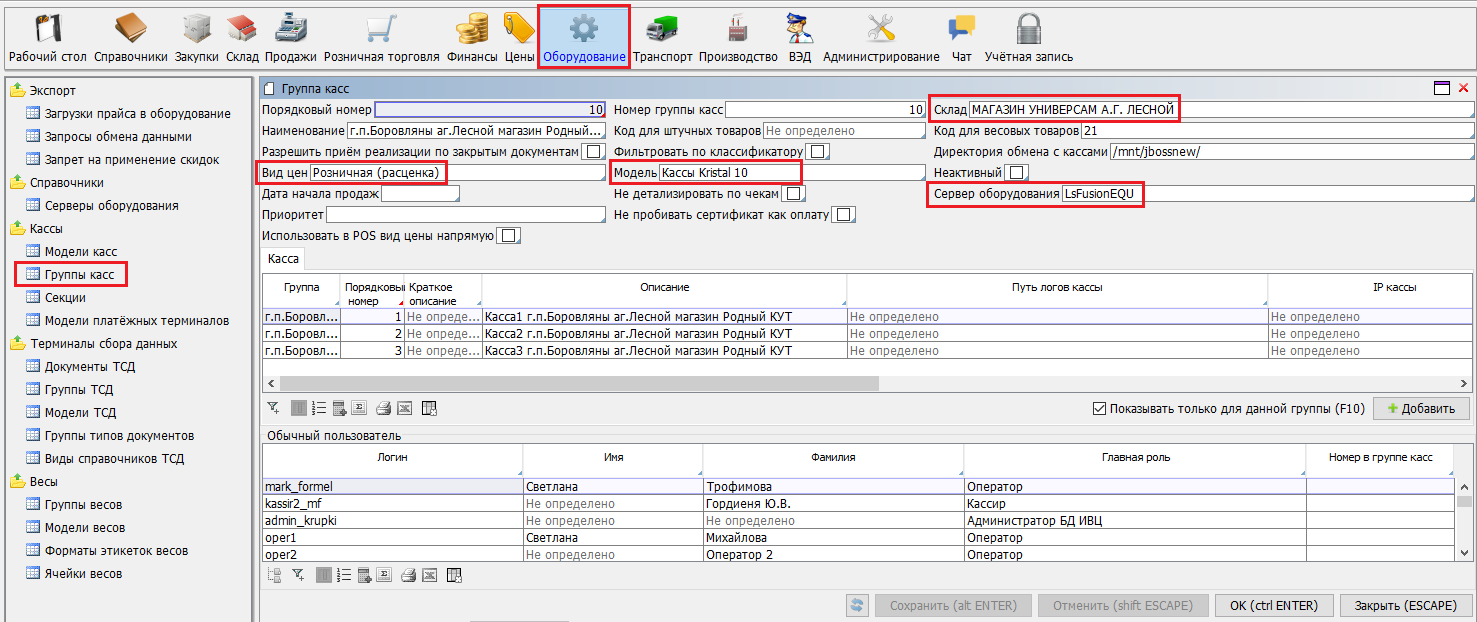
Task: Collapse the Терминалы сбора данных folder
Action: click(17, 344)
